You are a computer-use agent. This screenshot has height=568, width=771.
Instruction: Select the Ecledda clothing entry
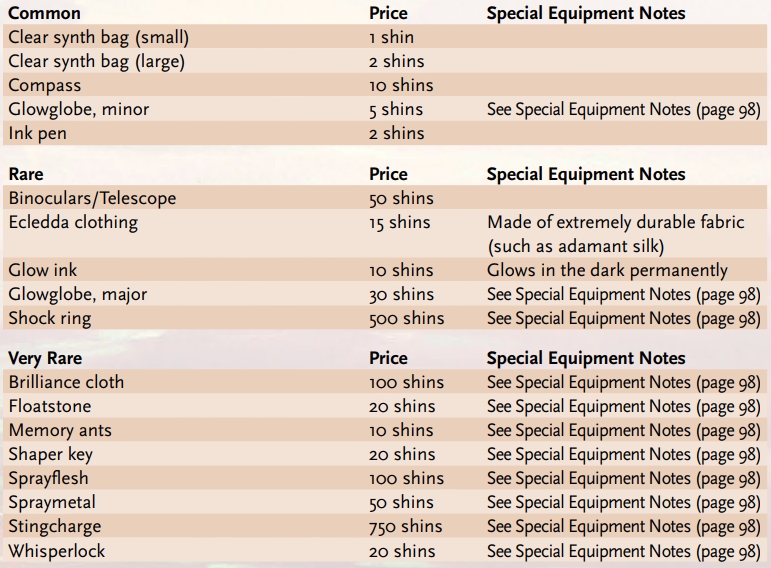(x=73, y=222)
